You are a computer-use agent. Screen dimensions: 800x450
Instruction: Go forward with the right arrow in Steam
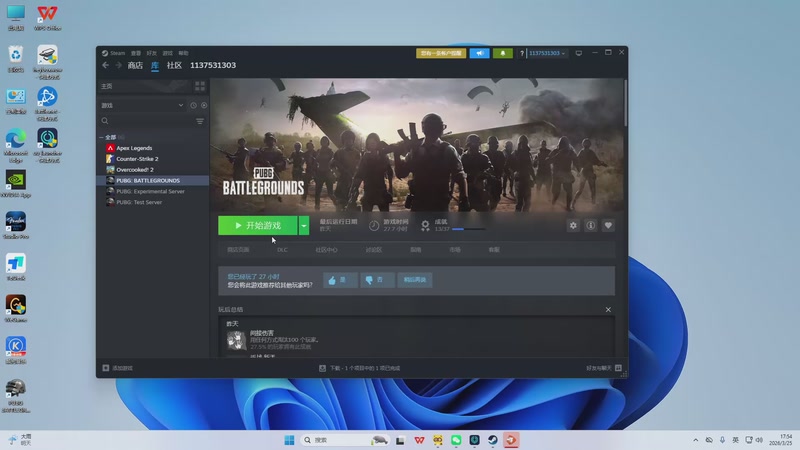point(118,65)
